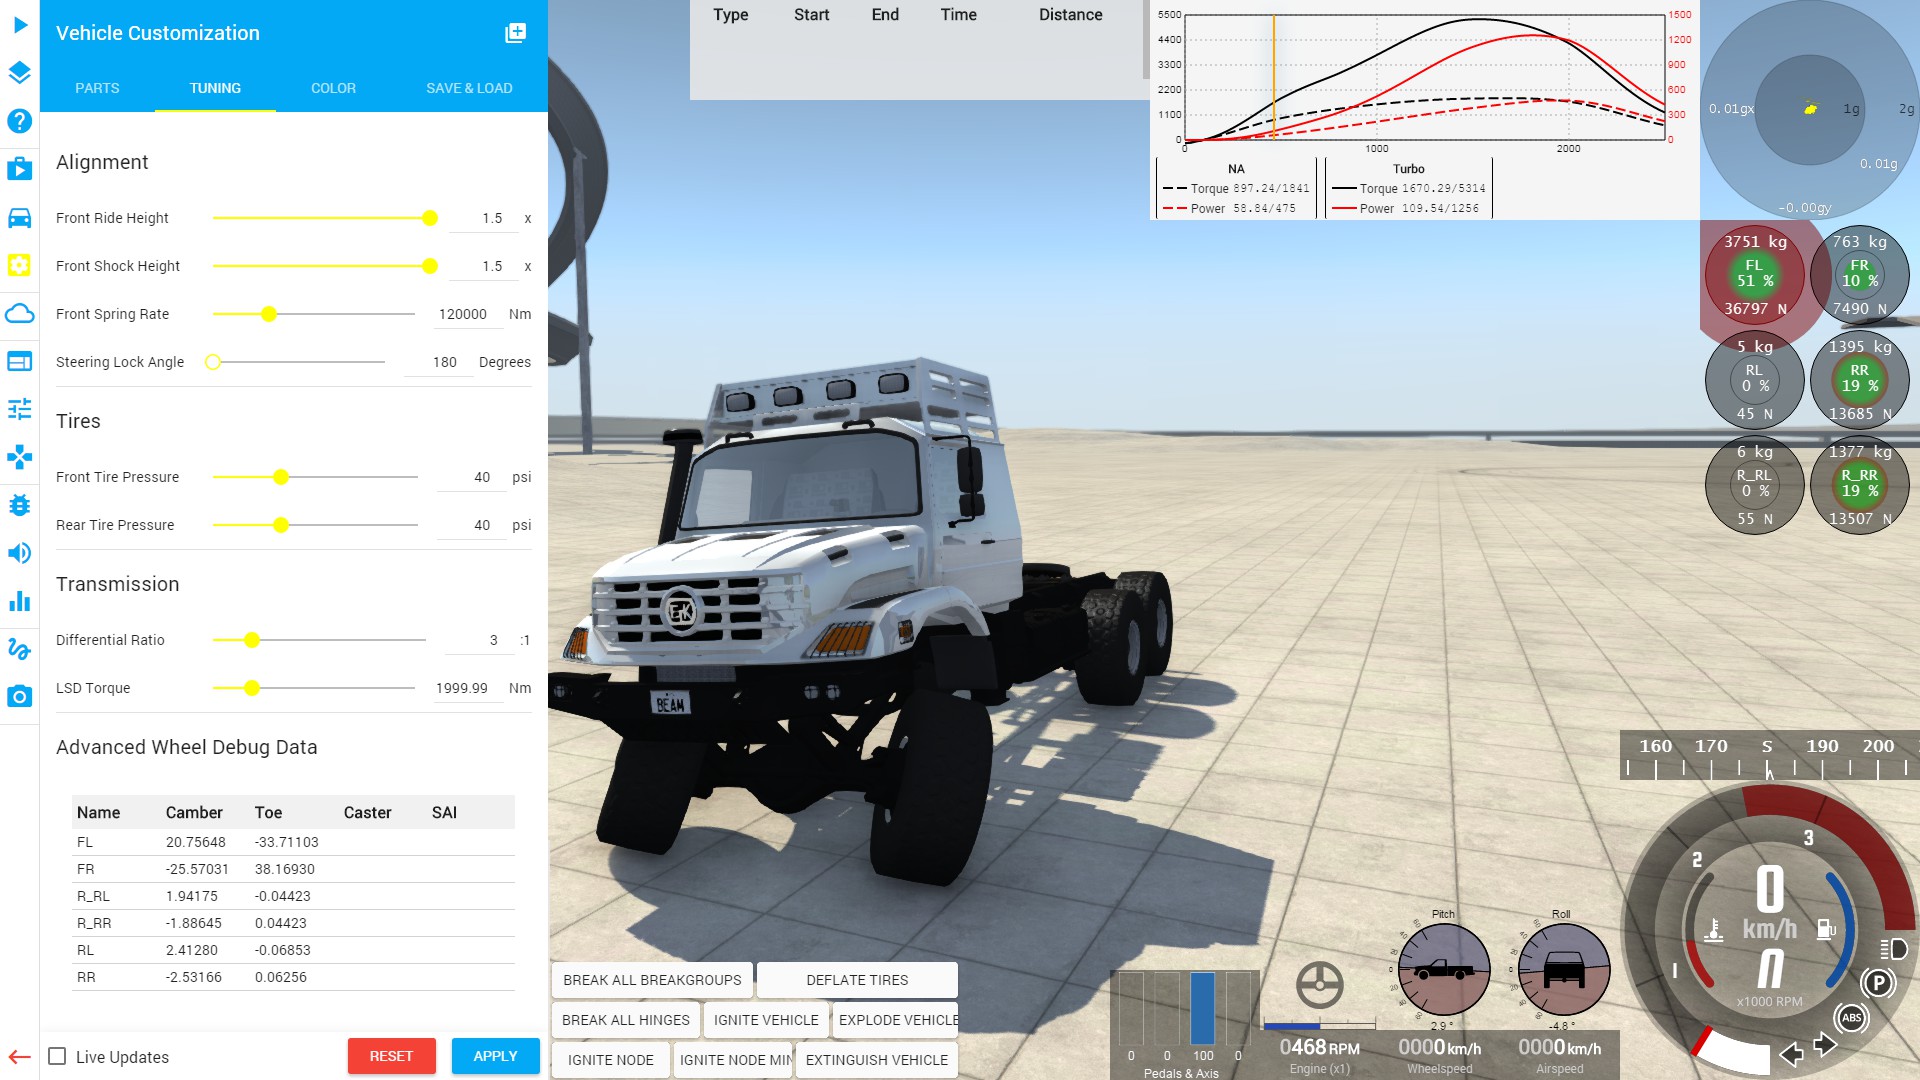Viewport: 1920px width, 1080px height.
Task: Click the Differential Ratio value field
Action: click(x=479, y=640)
